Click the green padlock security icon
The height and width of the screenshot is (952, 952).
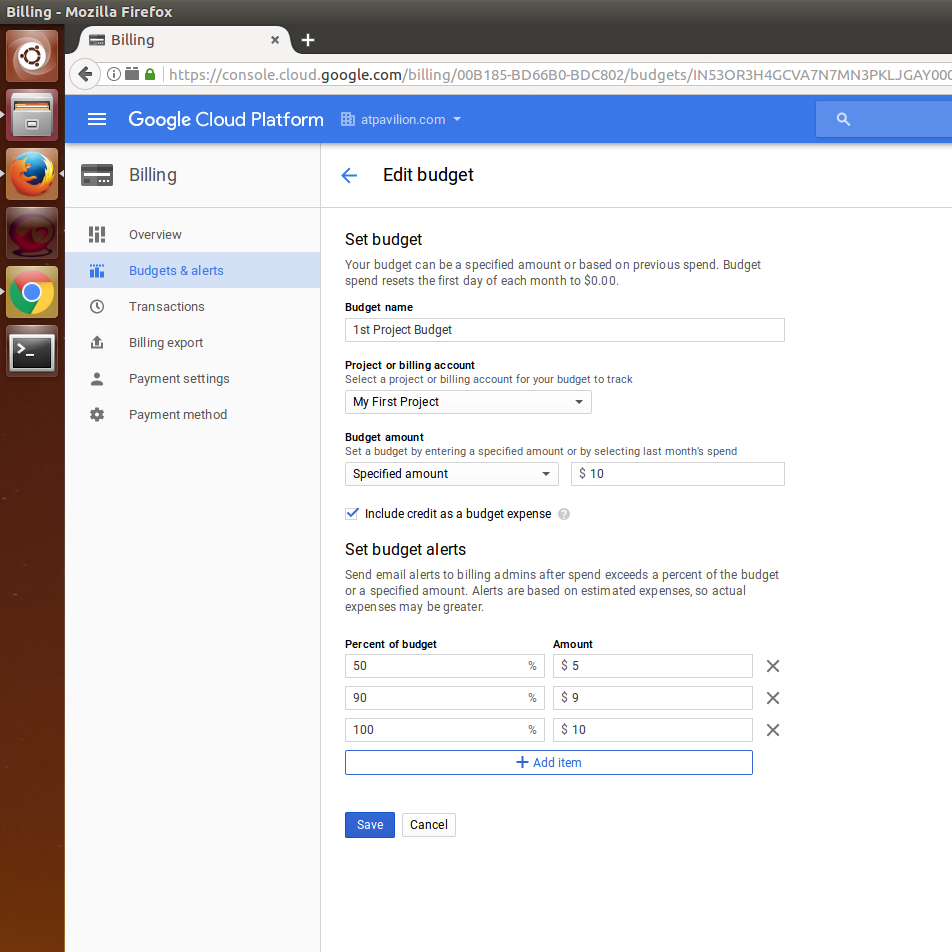pos(150,74)
